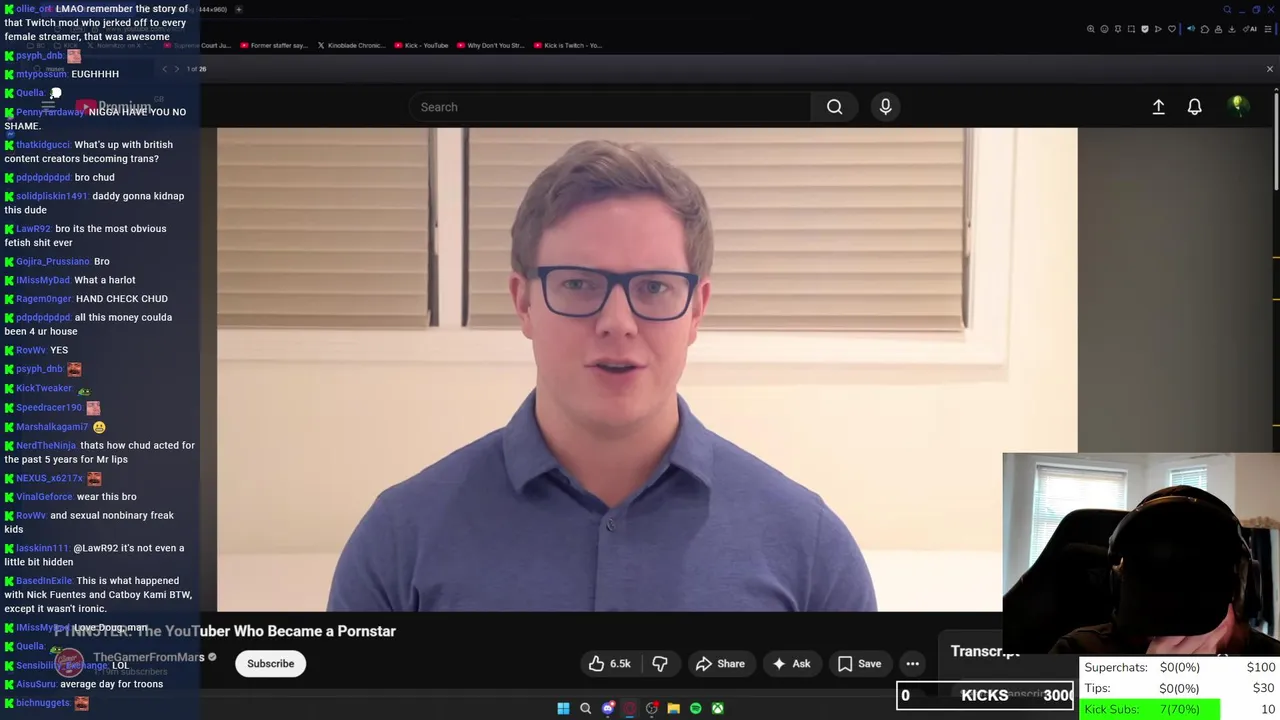Click the page vertical scrollbar
The width and height of the screenshot is (1280, 720).
click(x=1275, y=140)
